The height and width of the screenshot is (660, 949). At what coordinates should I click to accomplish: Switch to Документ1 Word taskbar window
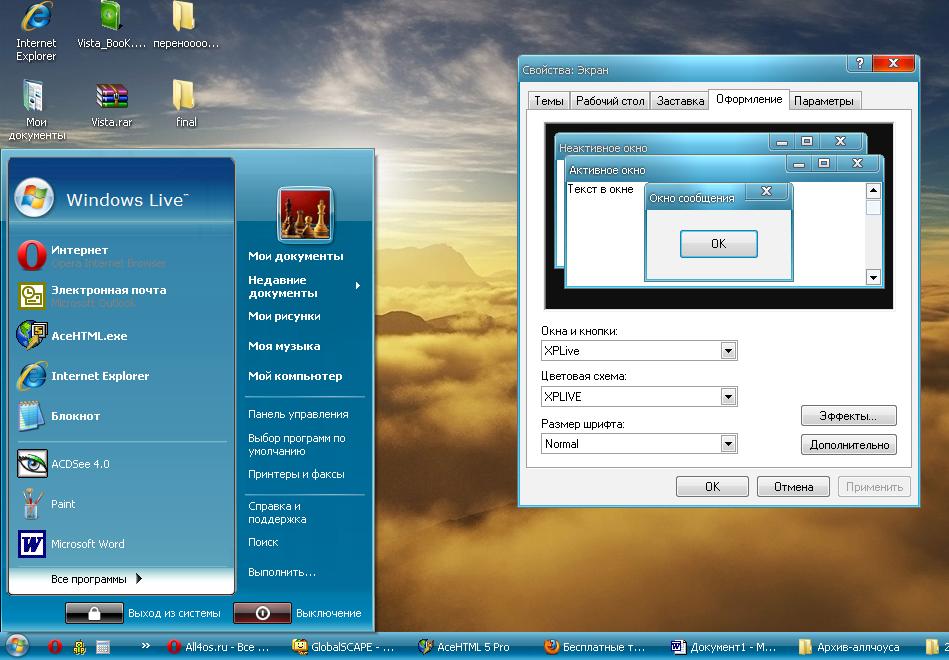coord(723,647)
